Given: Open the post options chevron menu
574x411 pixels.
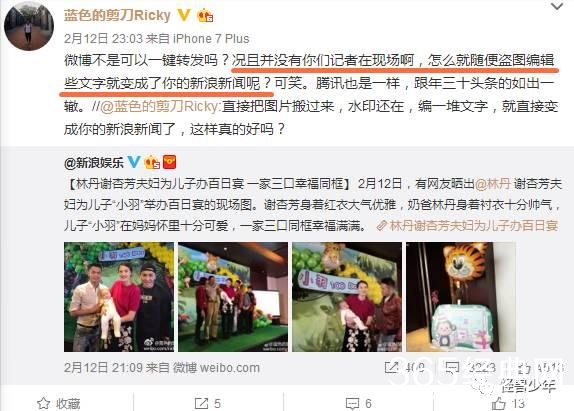Looking at the screenshot, I should click(x=557, y=6).
